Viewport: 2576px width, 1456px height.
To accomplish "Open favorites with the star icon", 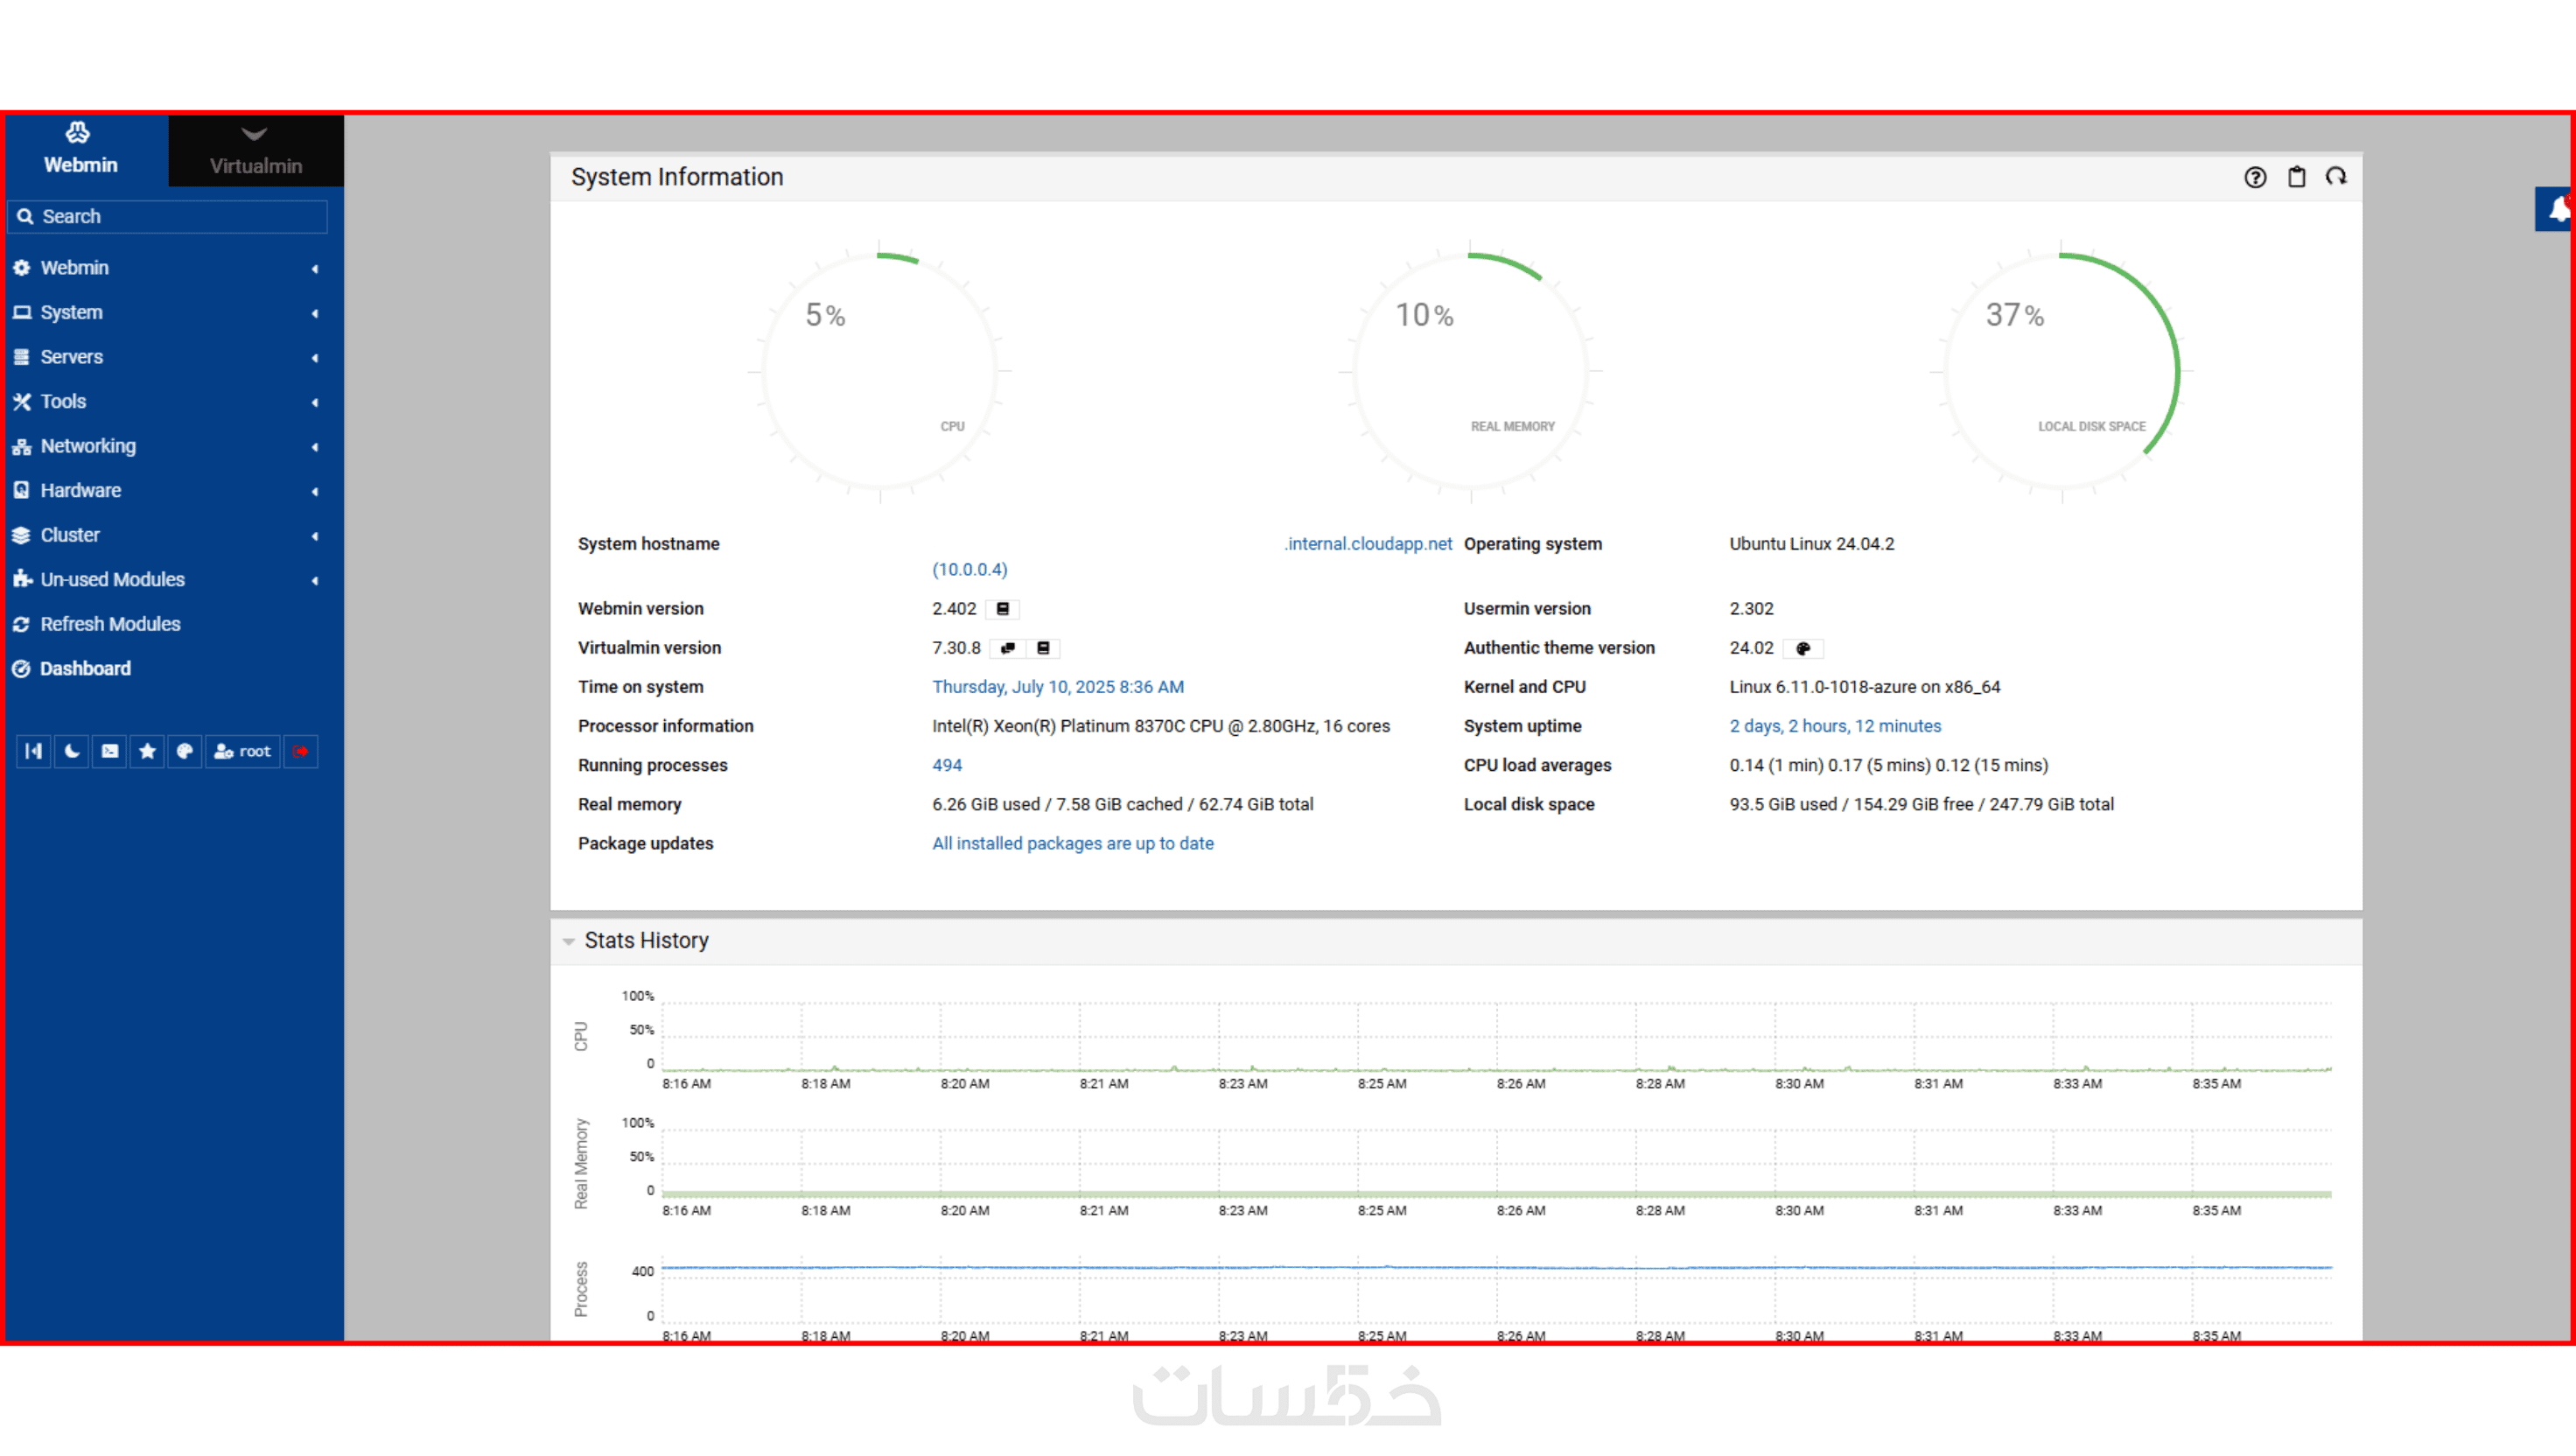I will [147, 751].
